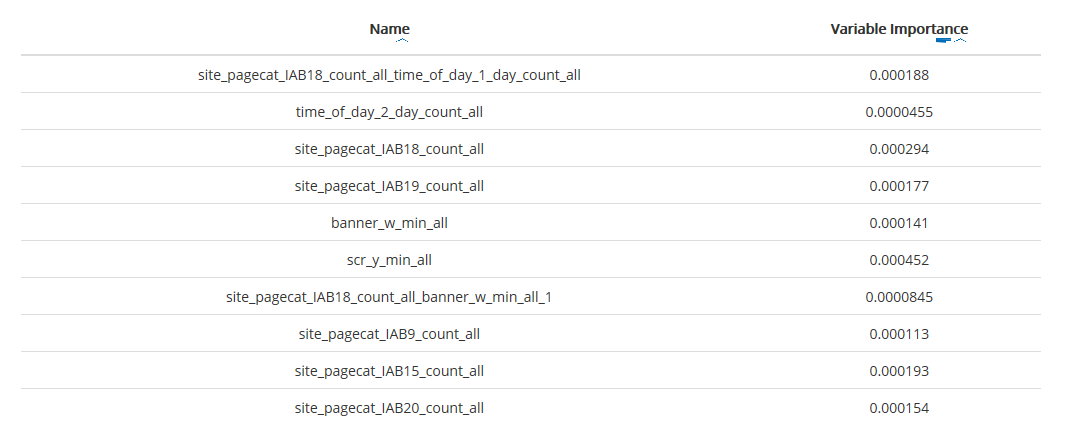Click importance value 0.000452
The height and width of the screenshot is (434, 1078).
[899, 260]
